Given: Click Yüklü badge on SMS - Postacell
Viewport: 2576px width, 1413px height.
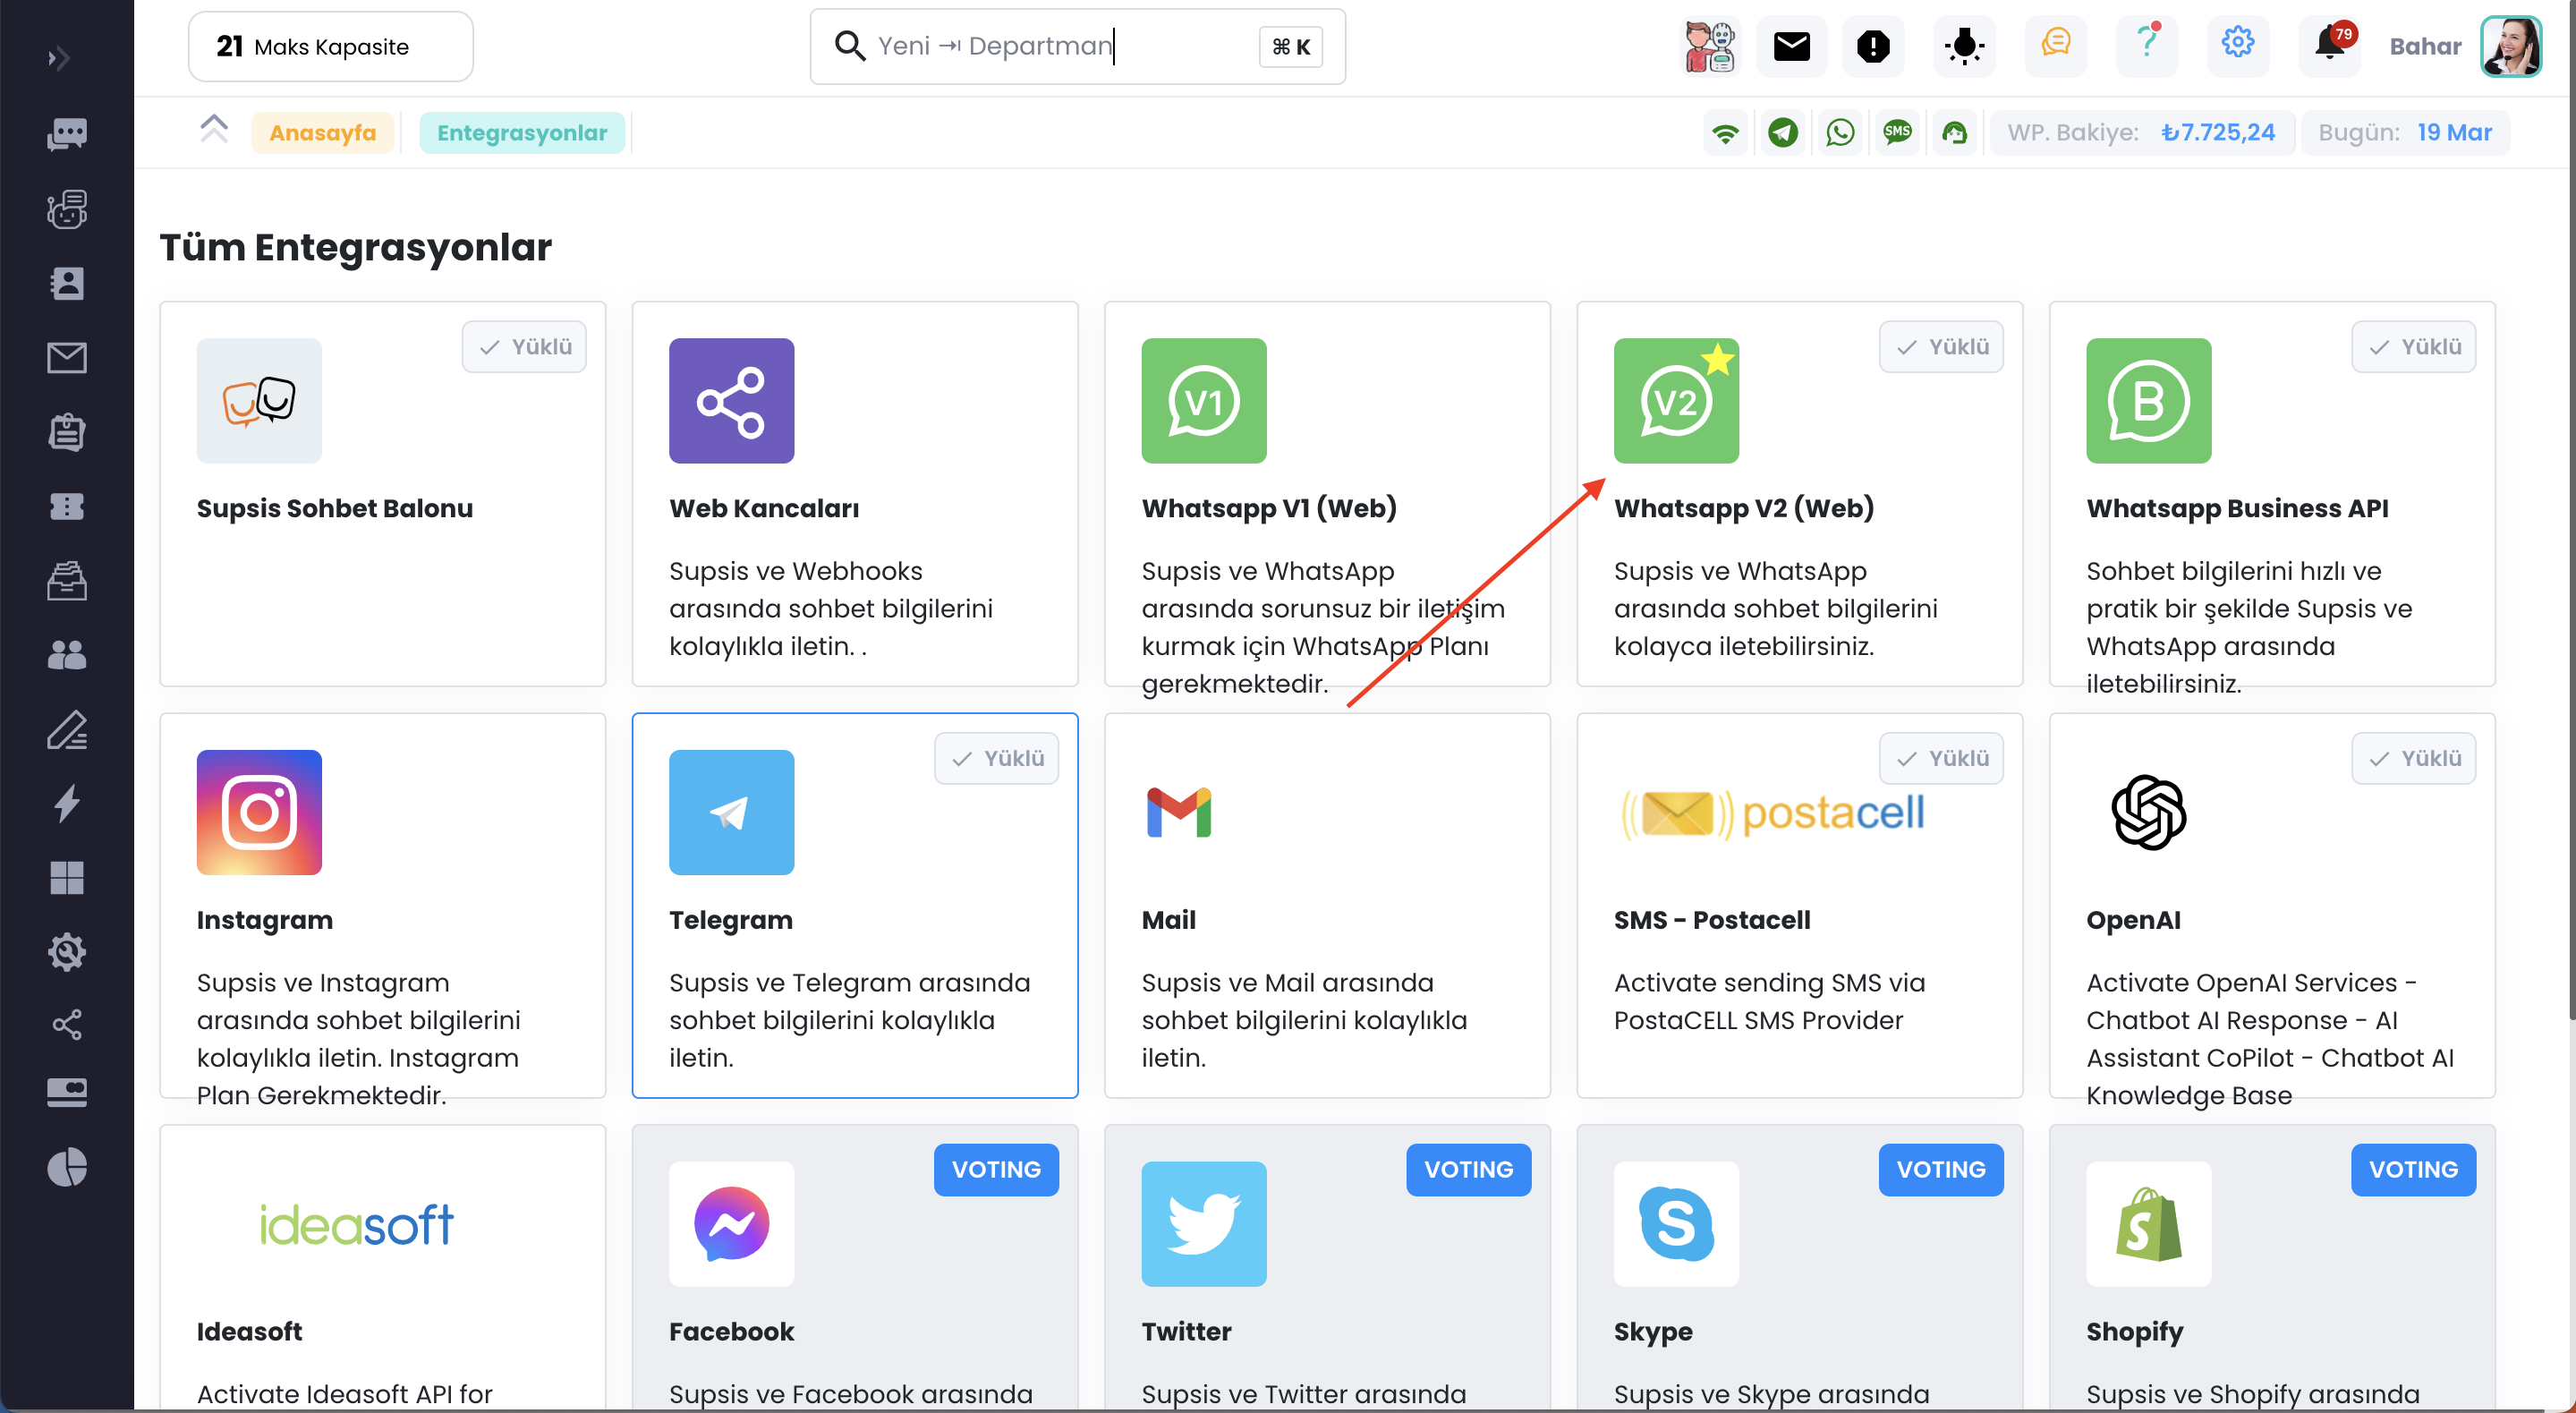Looking at the screenshot, I should click(x=1941, y=758).
